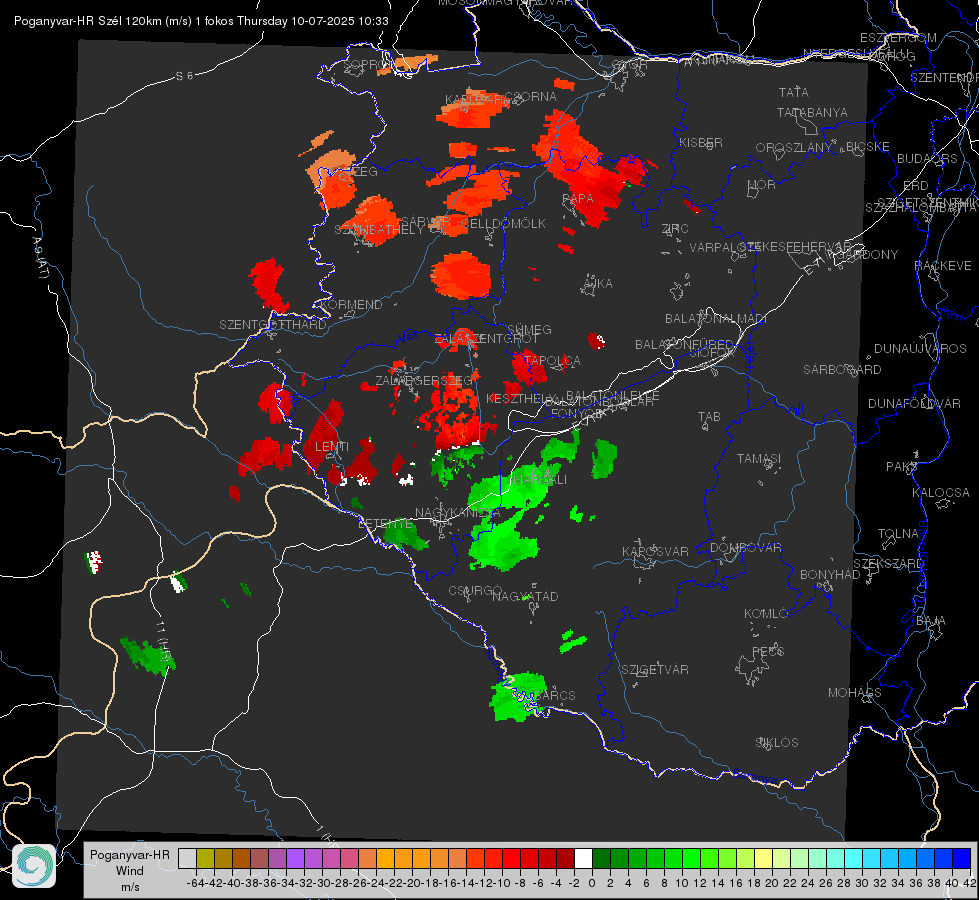The width and height of the screenshot is (979, 900).
Task: Click the DUNAUJVAROS city label
Action: pyautogui.click(x=920, y=348)
